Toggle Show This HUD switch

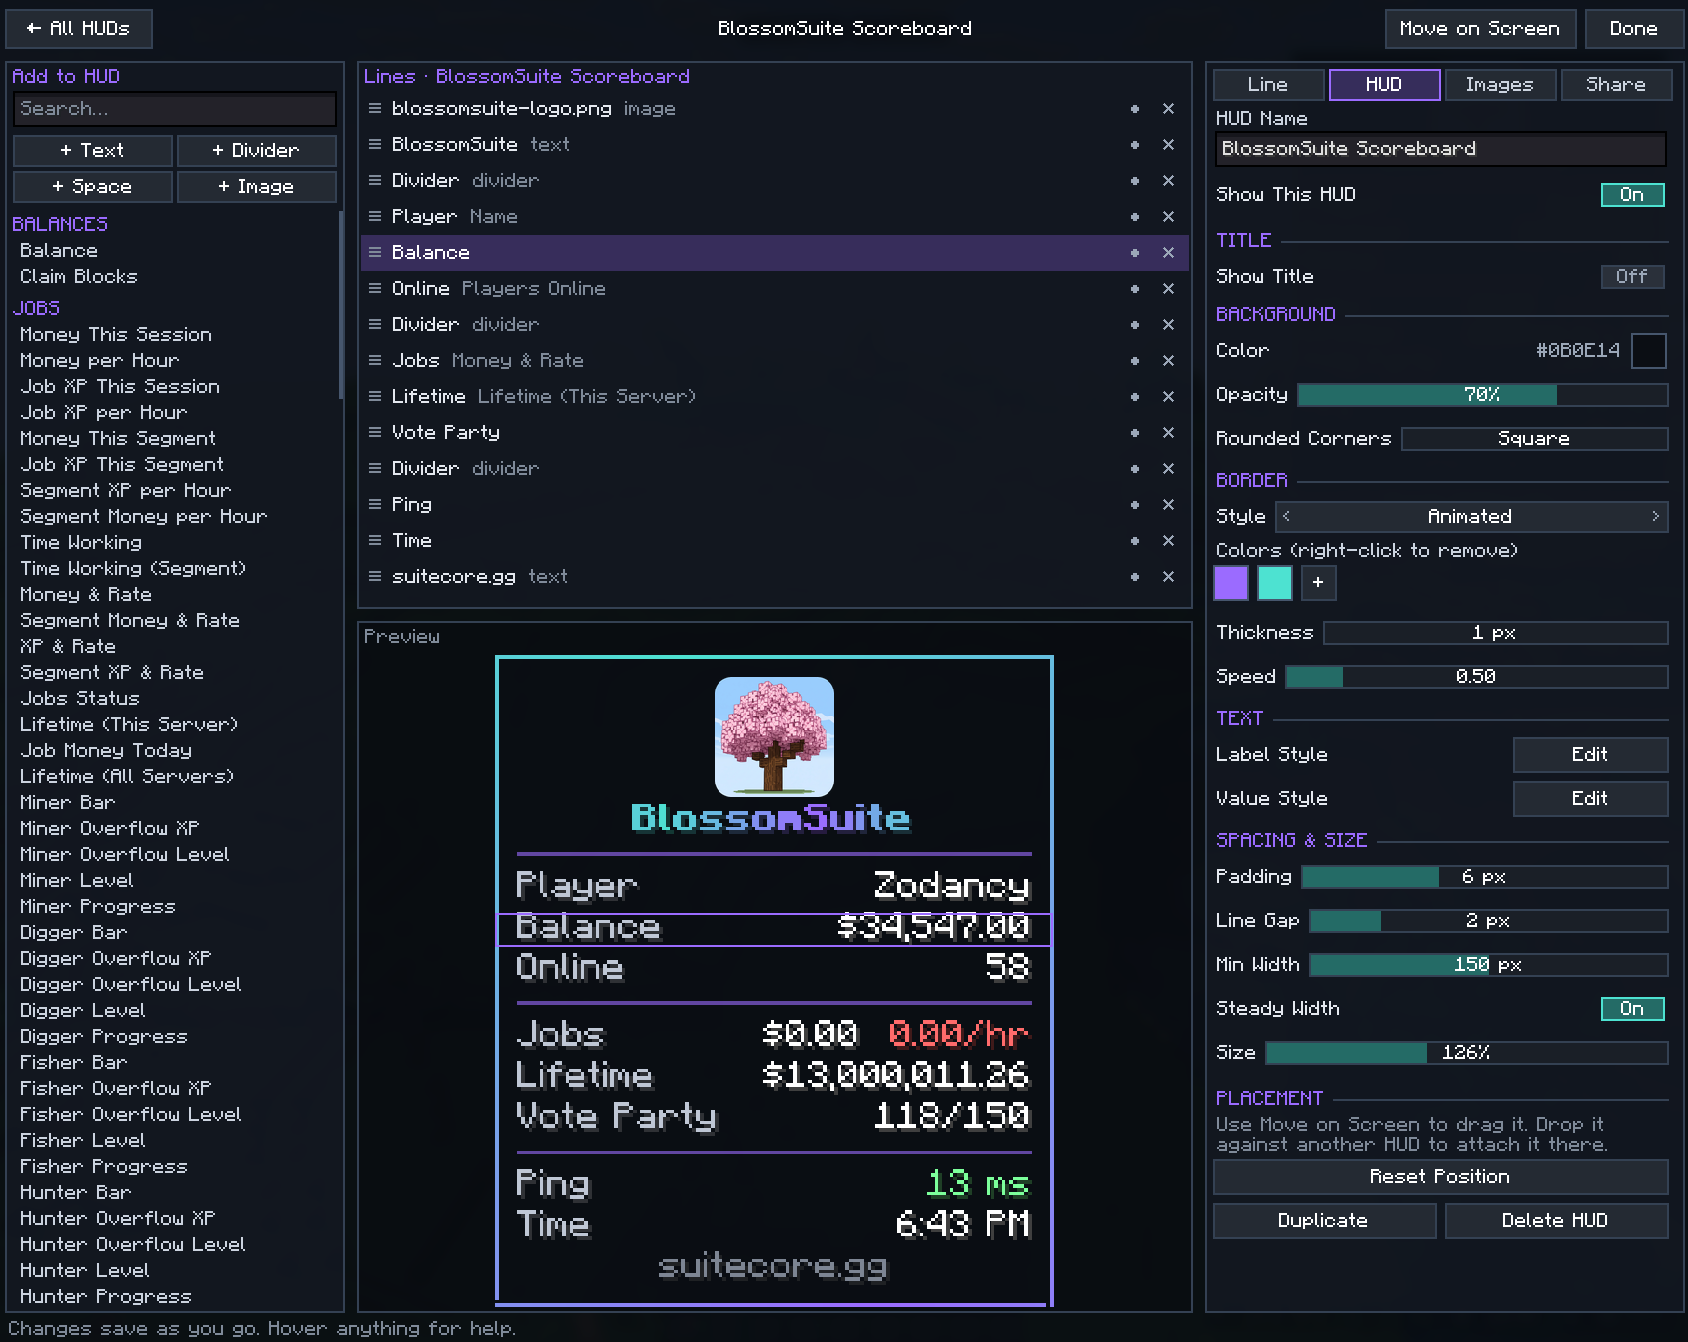(x=1632, y=195)
